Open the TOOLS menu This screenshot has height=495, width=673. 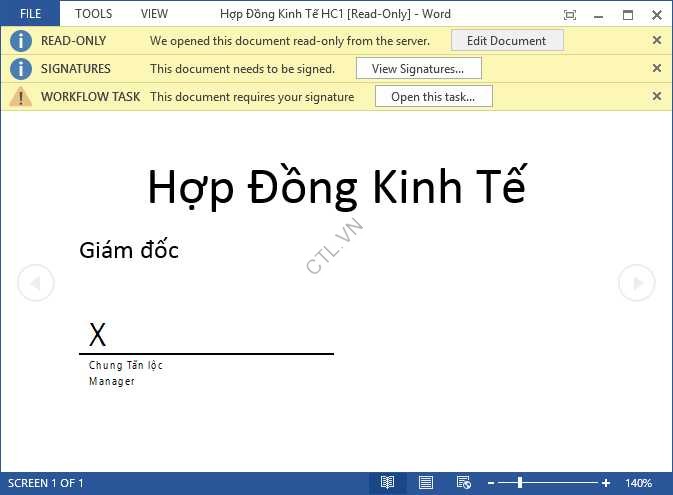click(93, 14)
